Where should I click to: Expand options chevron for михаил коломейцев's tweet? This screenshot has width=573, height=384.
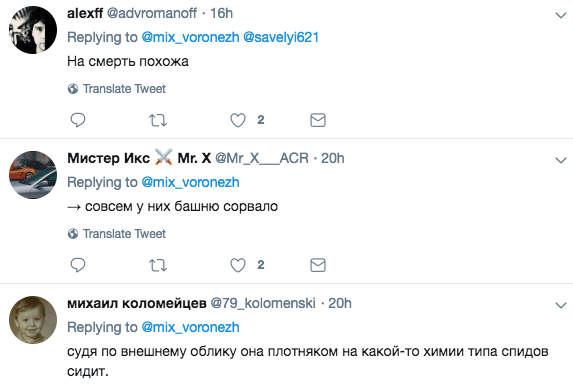click(561, 305)
